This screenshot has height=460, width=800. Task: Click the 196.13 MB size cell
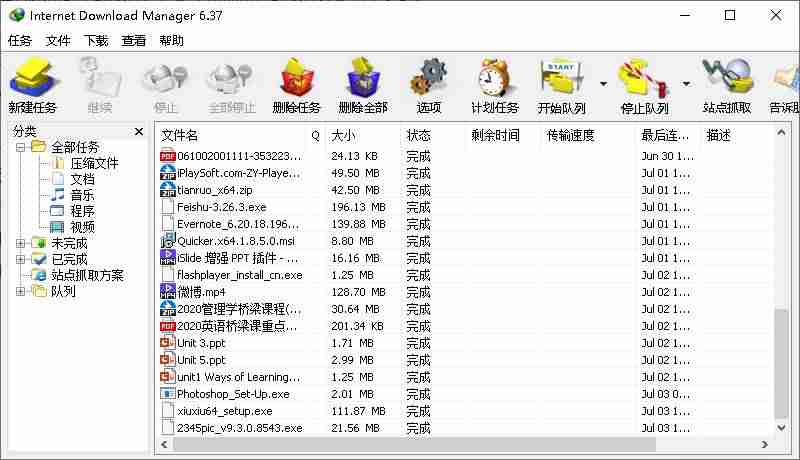point(358,207)
